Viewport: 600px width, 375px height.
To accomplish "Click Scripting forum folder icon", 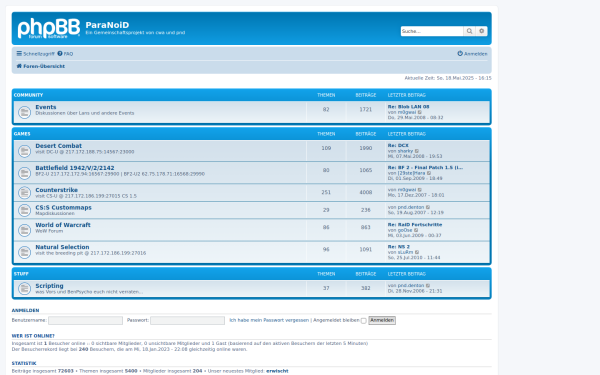I will pos(24,289).
